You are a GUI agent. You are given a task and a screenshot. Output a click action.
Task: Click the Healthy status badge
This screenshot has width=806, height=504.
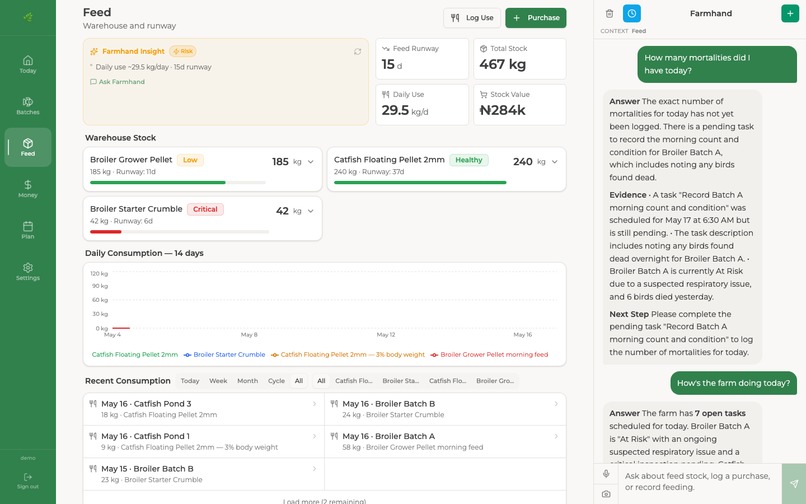[x=469, y=160]
